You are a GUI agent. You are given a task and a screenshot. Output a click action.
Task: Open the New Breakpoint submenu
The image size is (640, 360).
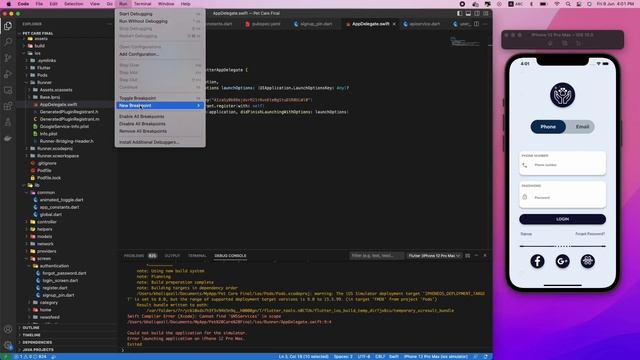point(160,106)
